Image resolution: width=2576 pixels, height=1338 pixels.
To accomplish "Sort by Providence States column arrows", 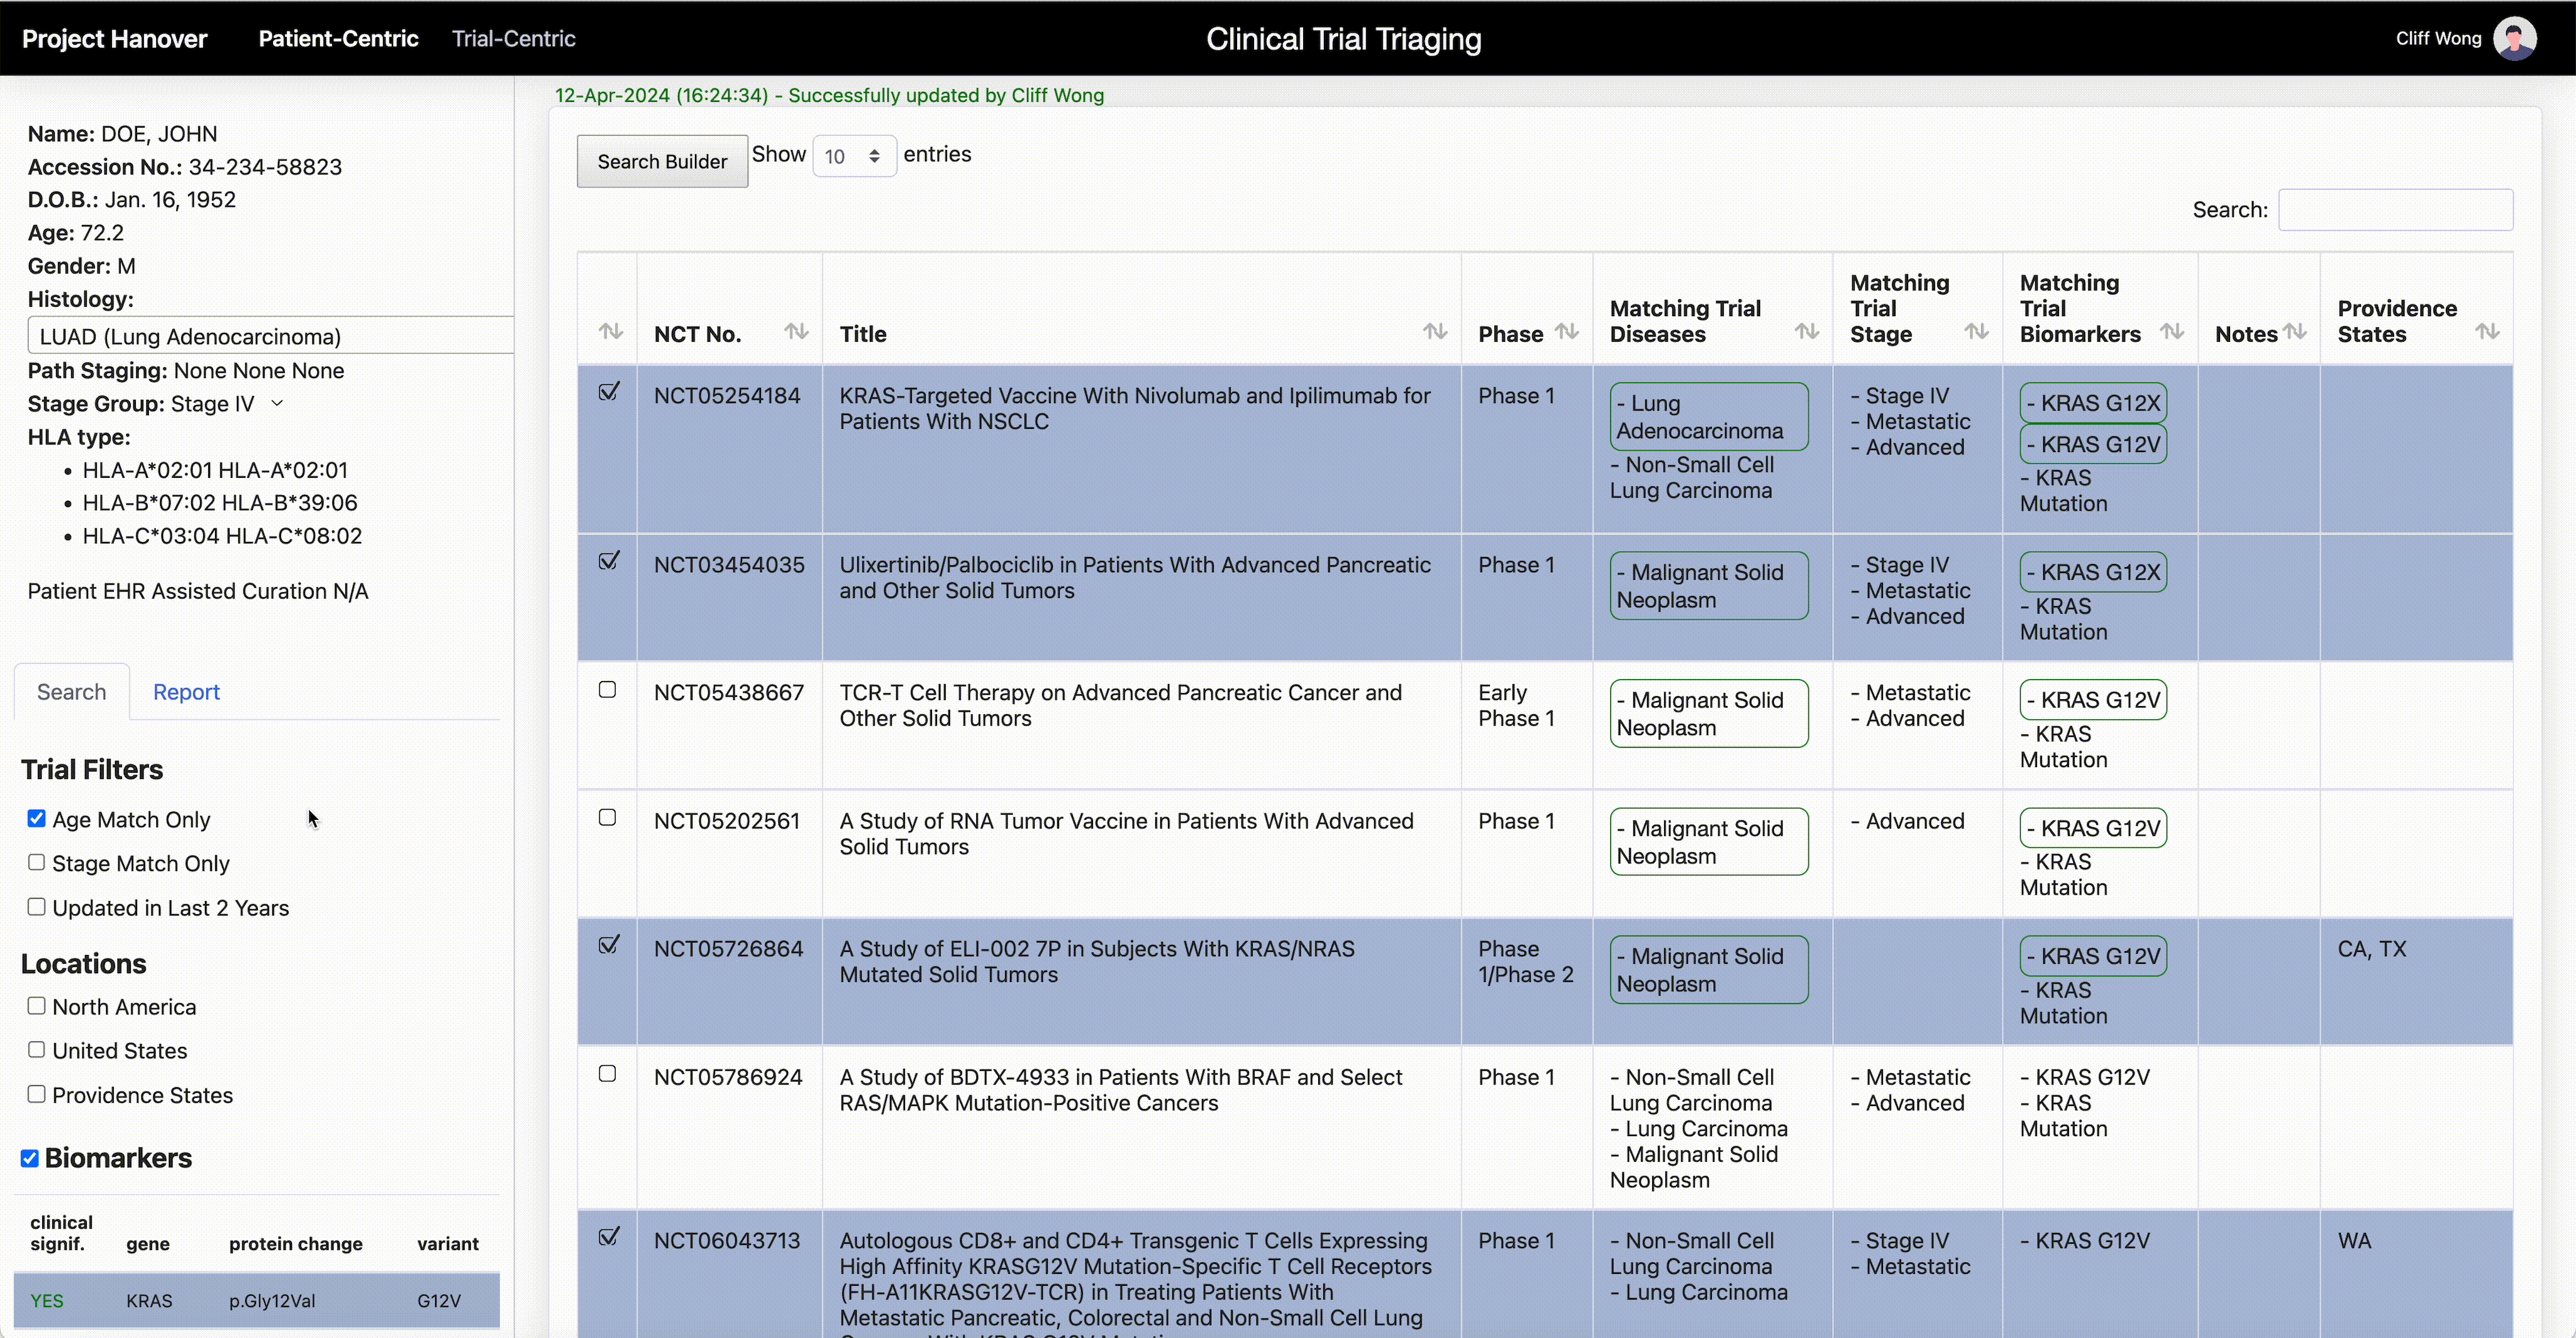I will (x=2487, y=331).
